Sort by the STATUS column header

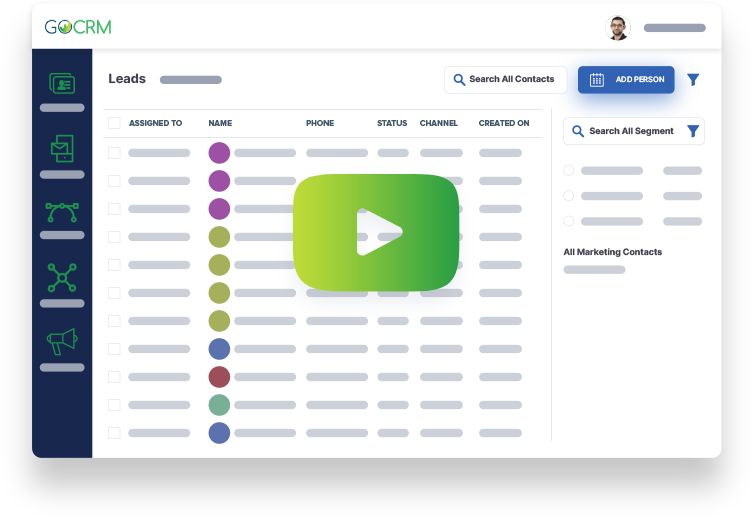(x=392, y=123)
